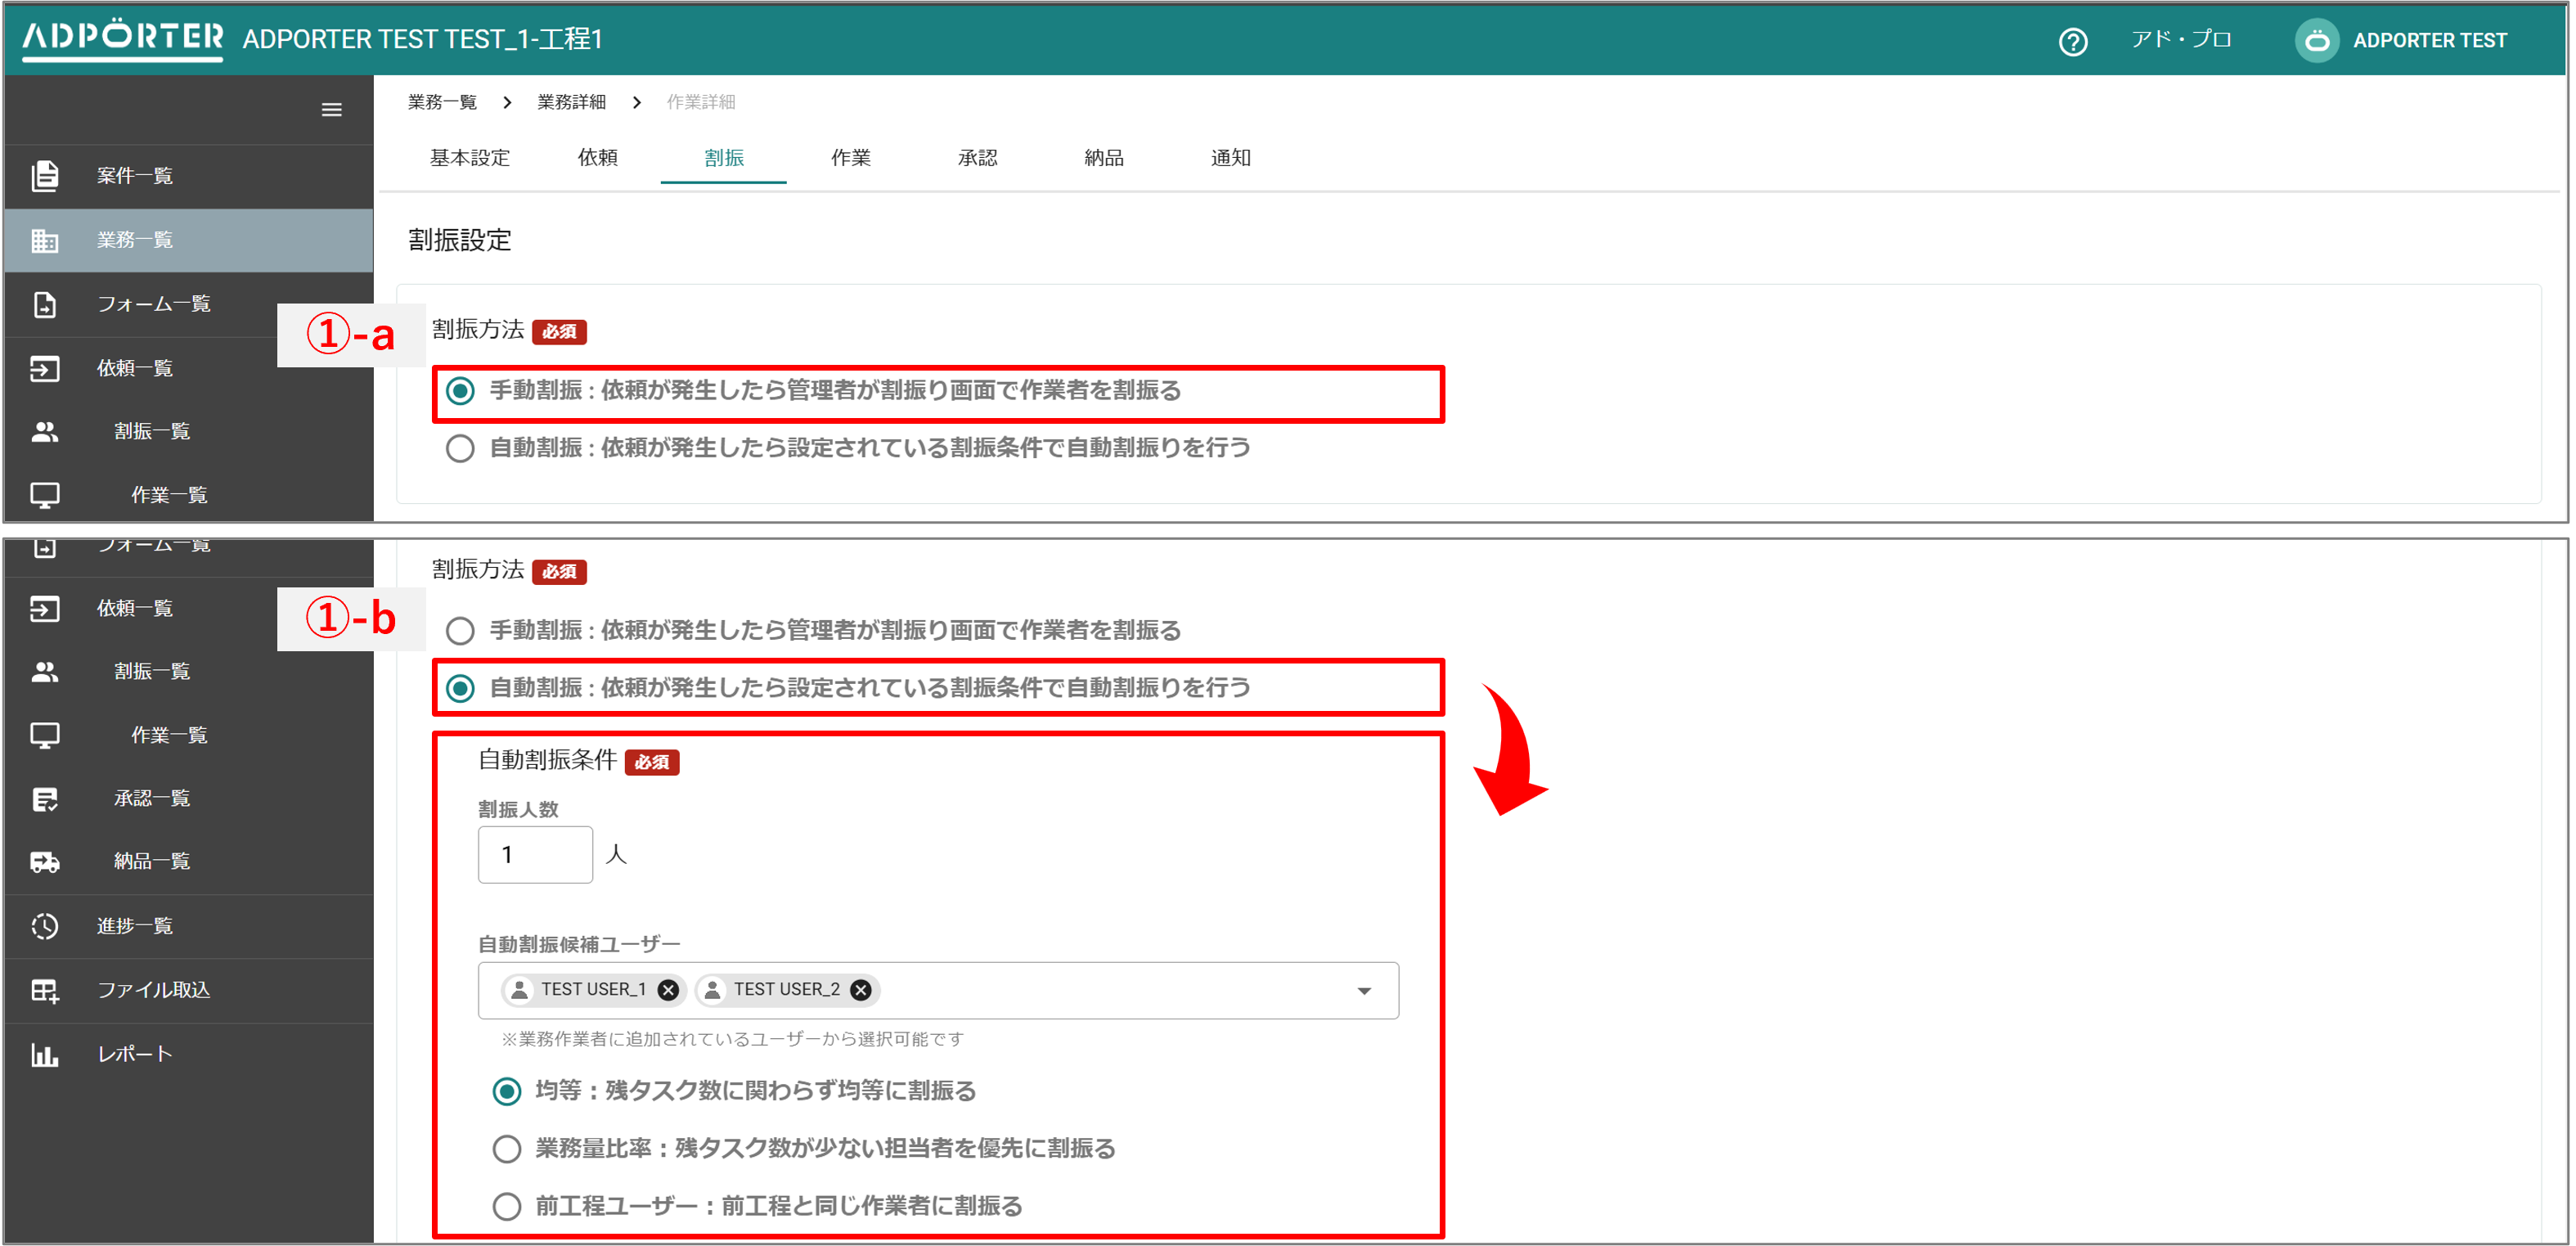
Task: Choose the 前工程ユーザー previous-process radio
Action: tap(507, 1207)
